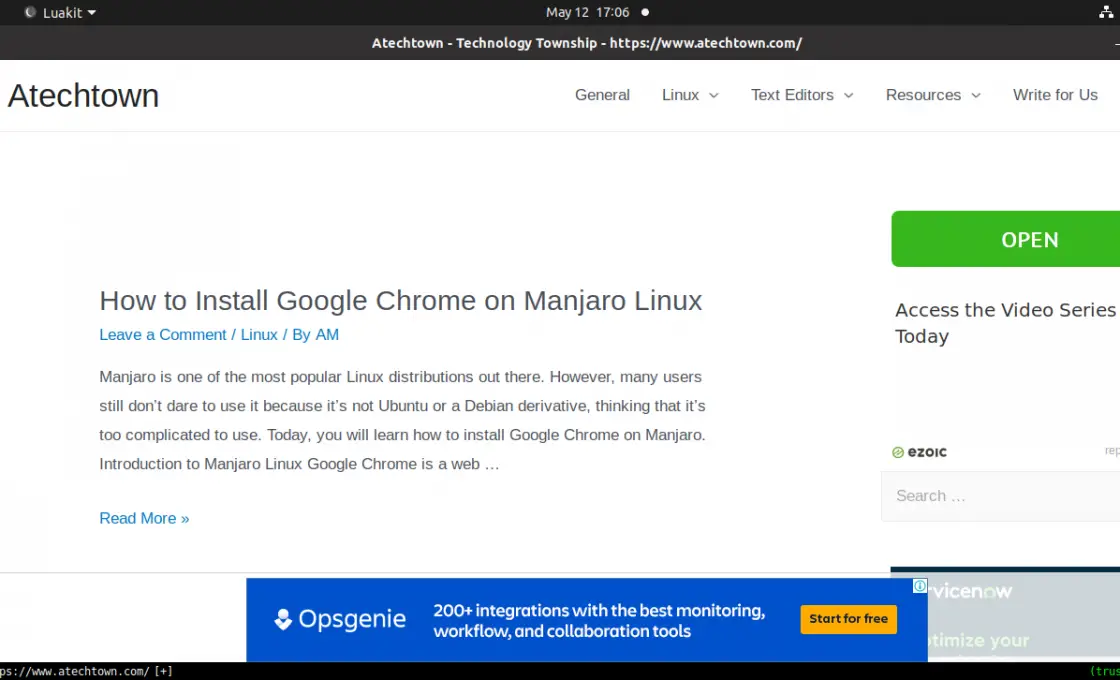Click the Leave a Comment link
This screenshot has width=1120, height=680.
pyautogui.click(x=163, y=335)
